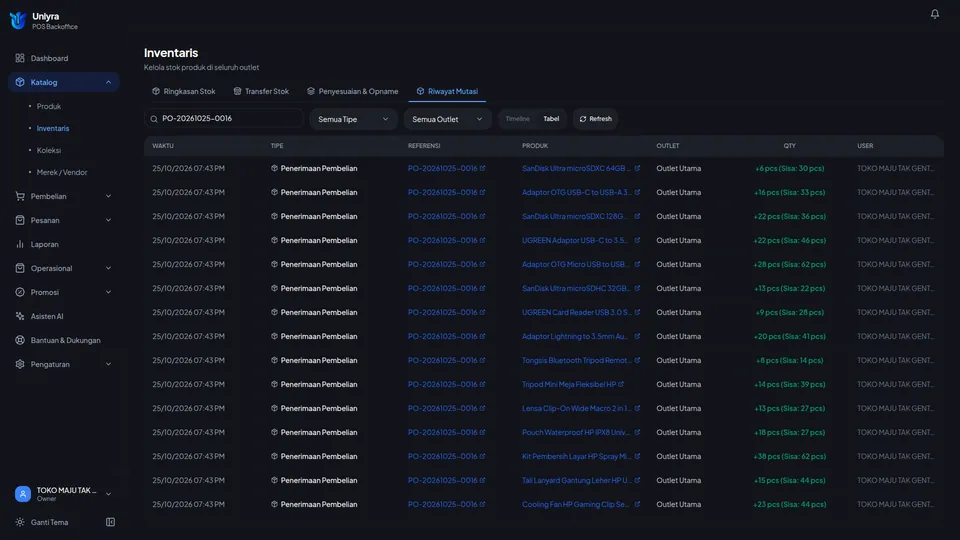Click the search field containing PO-20261025-0016

224,119
